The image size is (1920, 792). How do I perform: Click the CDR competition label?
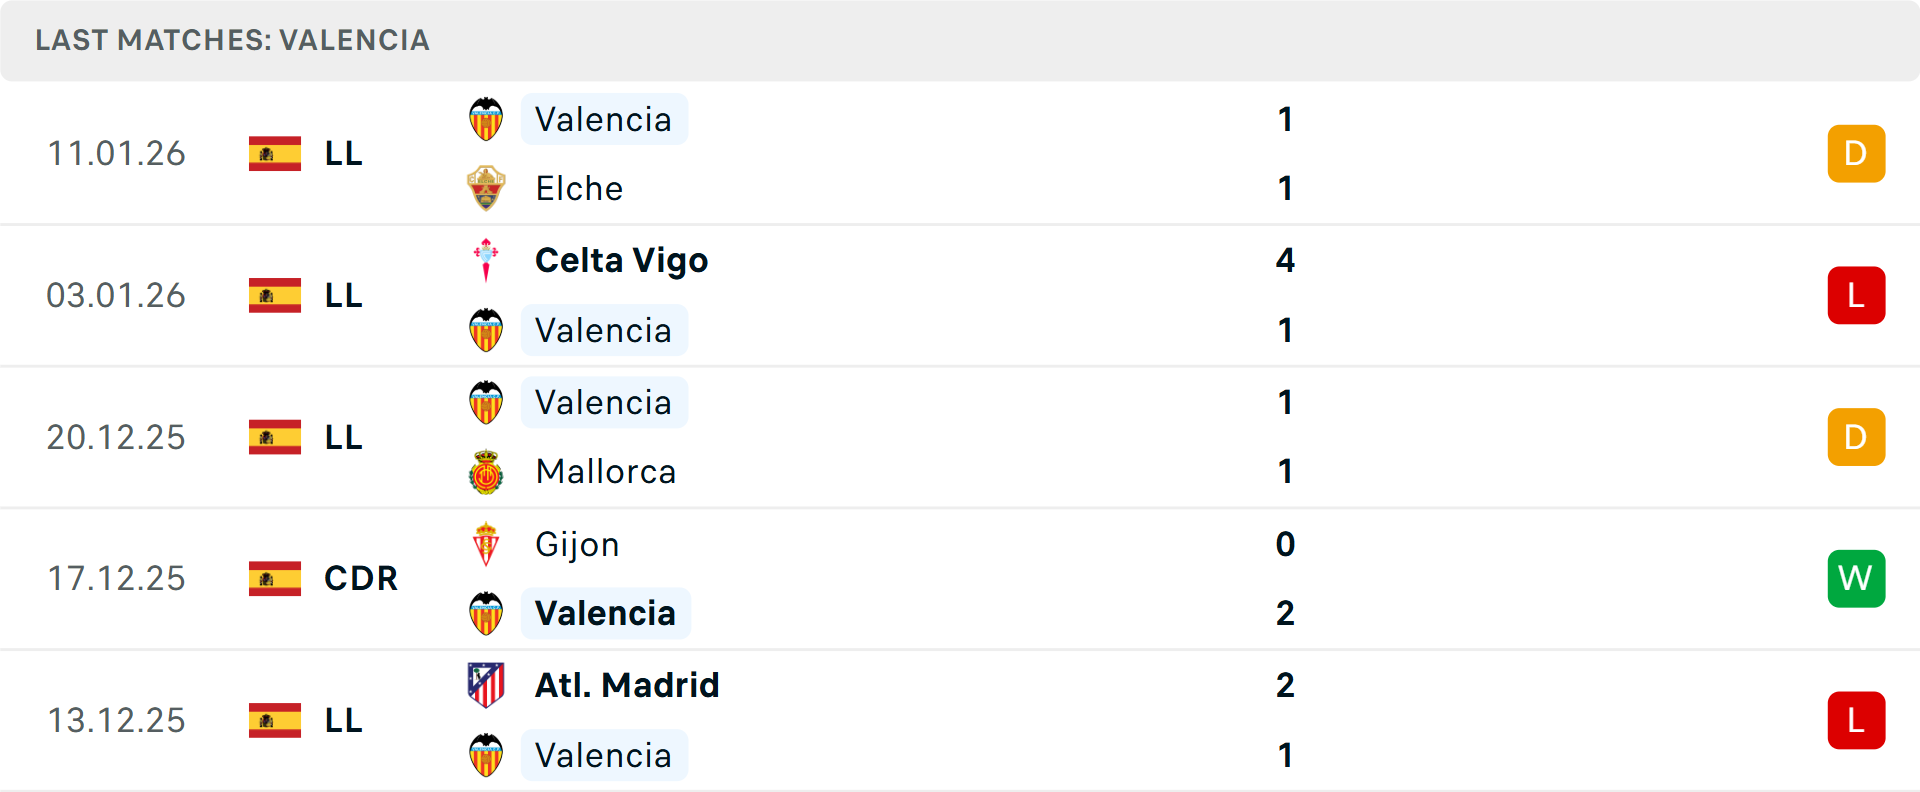[x=361, y=578]
